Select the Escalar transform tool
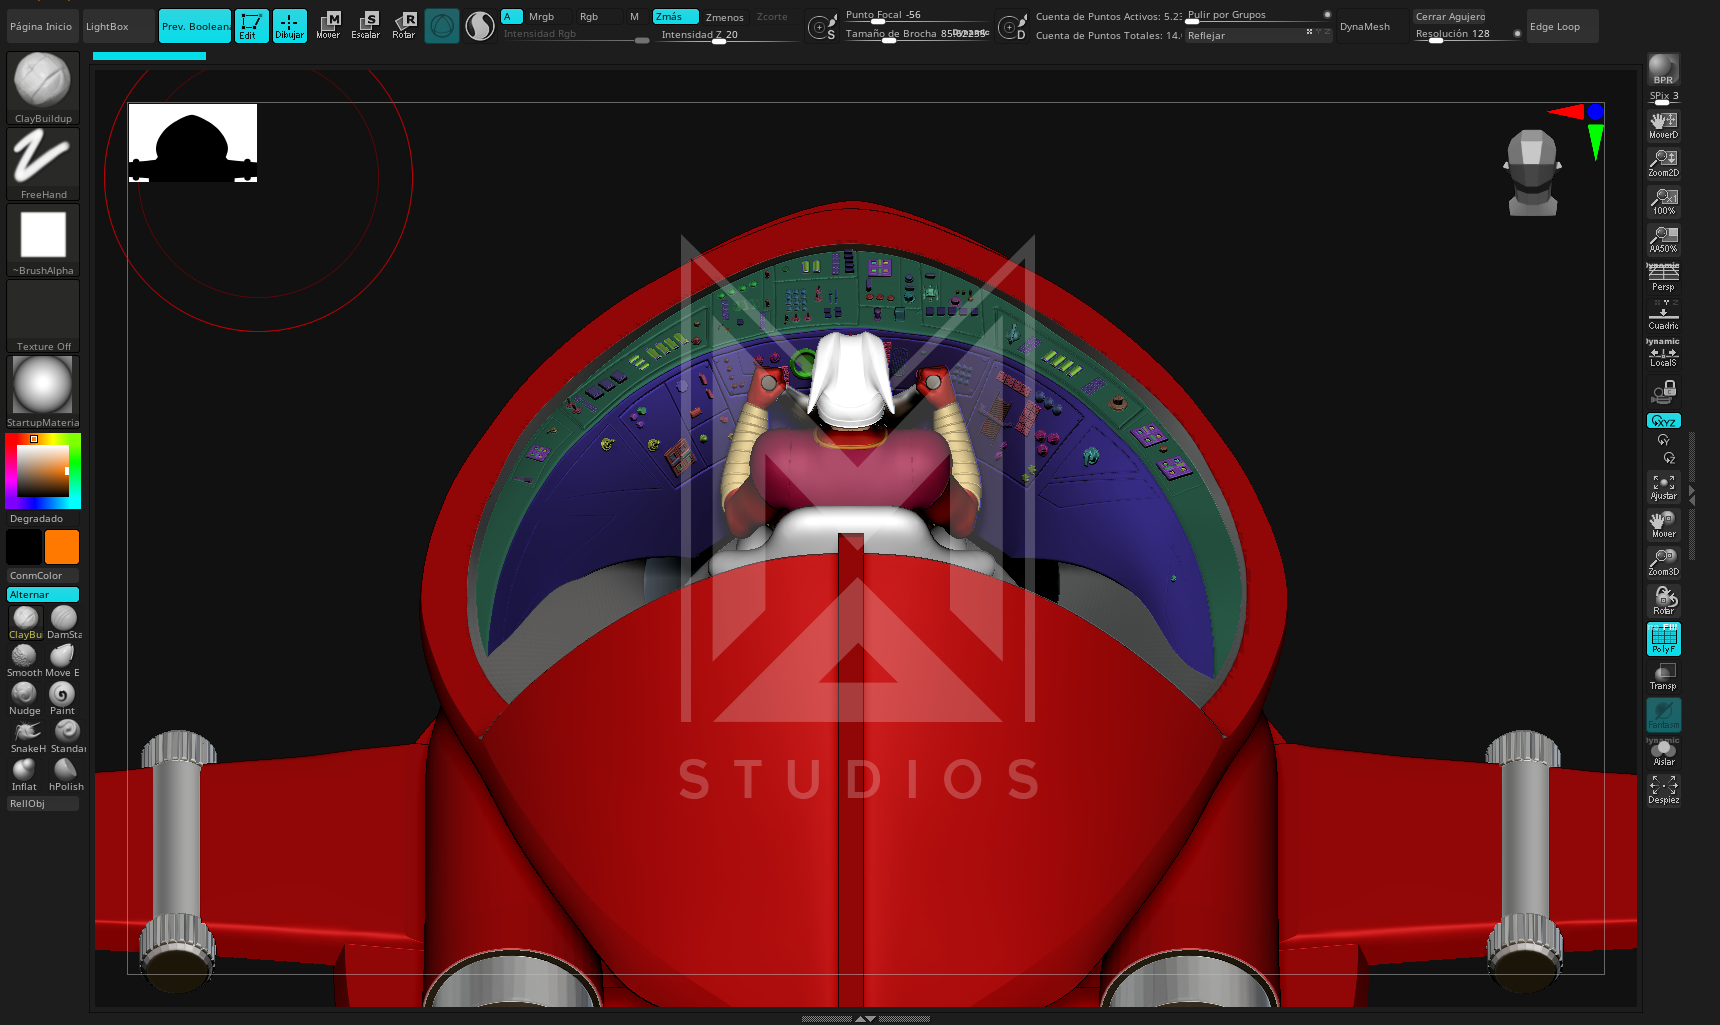Screen dimensions: 1720x1025 click(x=365, y=25)
